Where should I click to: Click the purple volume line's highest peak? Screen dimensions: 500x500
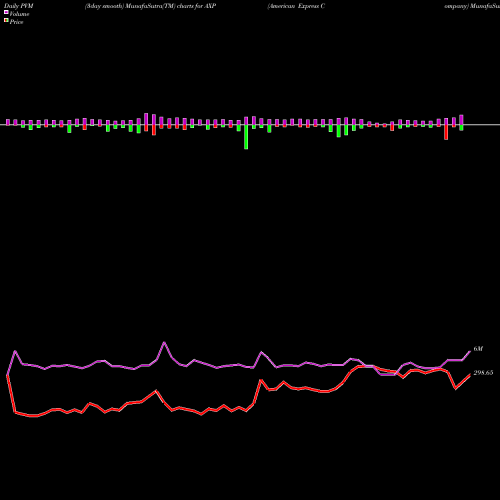pos(164,342)
